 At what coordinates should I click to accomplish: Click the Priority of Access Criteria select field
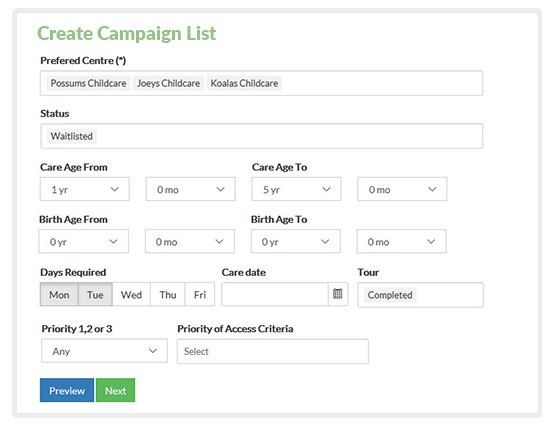pyautogui.click(x=273, y=351)
